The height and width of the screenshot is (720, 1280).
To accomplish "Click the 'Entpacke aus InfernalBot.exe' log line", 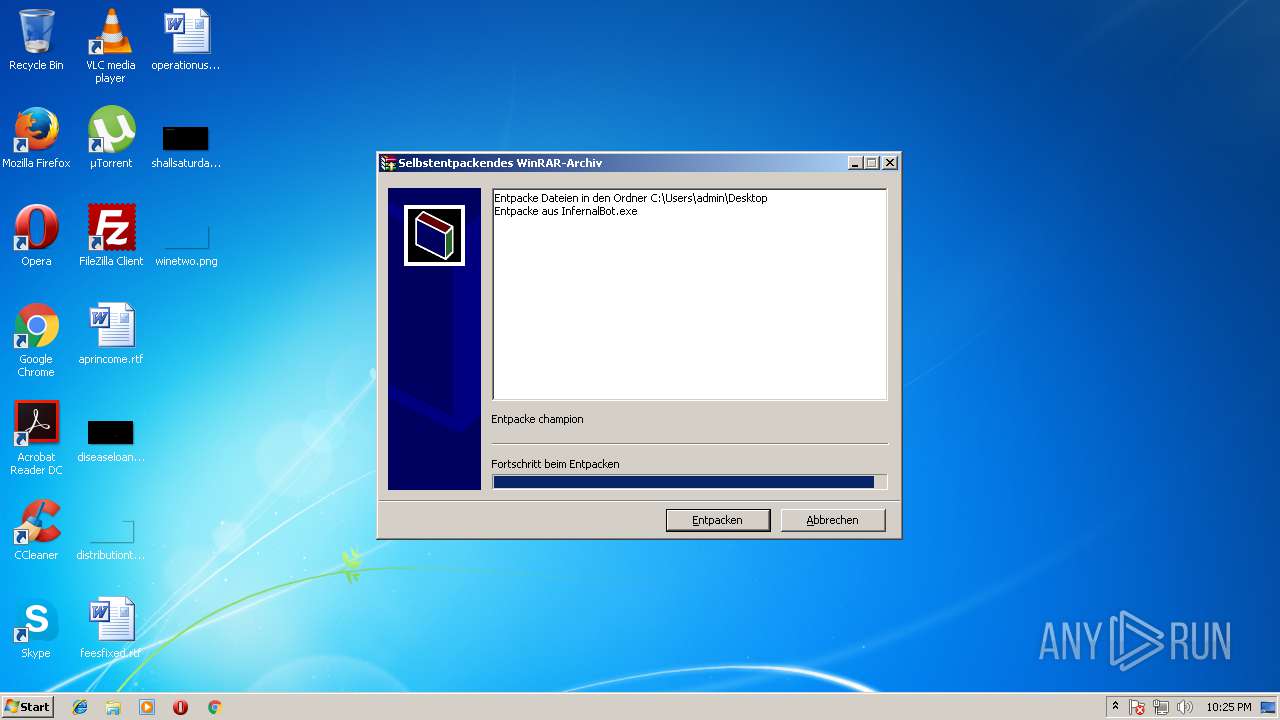I will [566, 211].
